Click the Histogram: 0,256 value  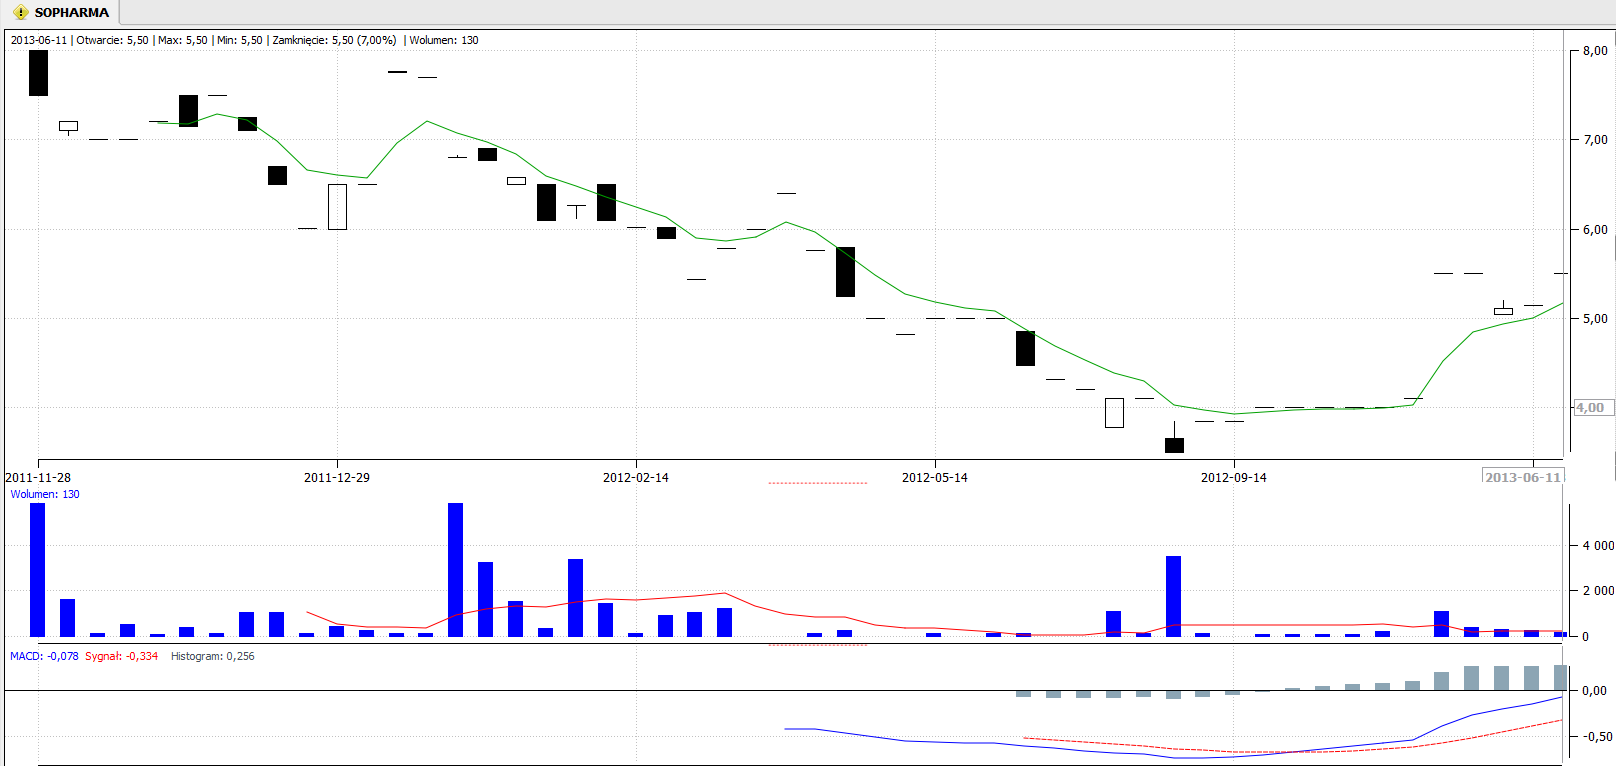tap(212, 656)
